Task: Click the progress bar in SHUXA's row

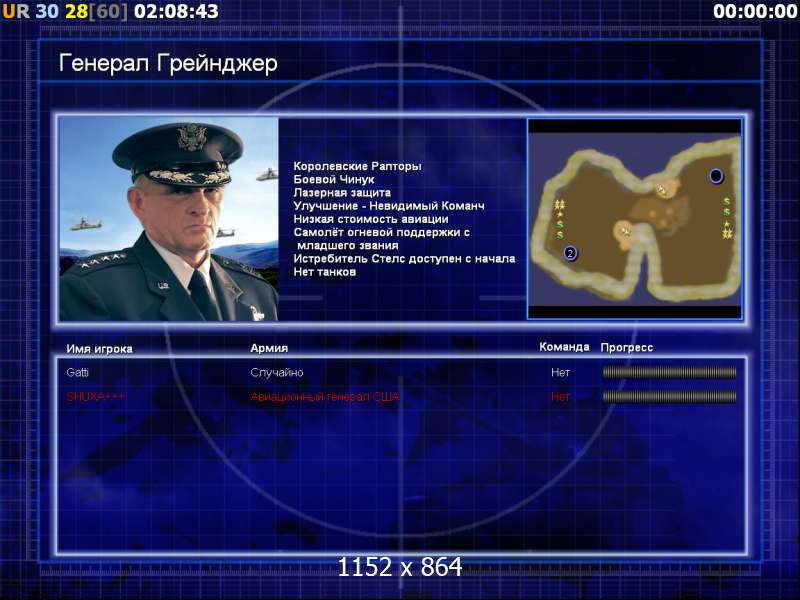Action: click(669, 396)
